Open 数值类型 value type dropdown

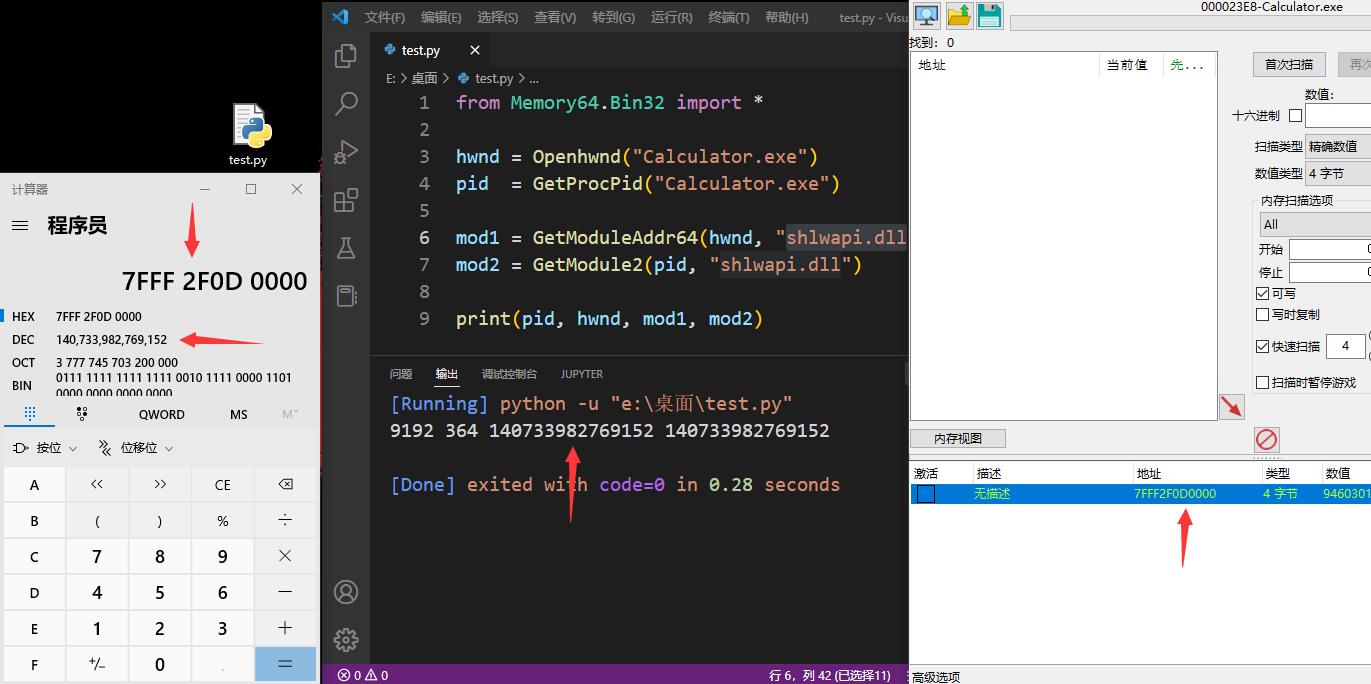coord(1338,173)
